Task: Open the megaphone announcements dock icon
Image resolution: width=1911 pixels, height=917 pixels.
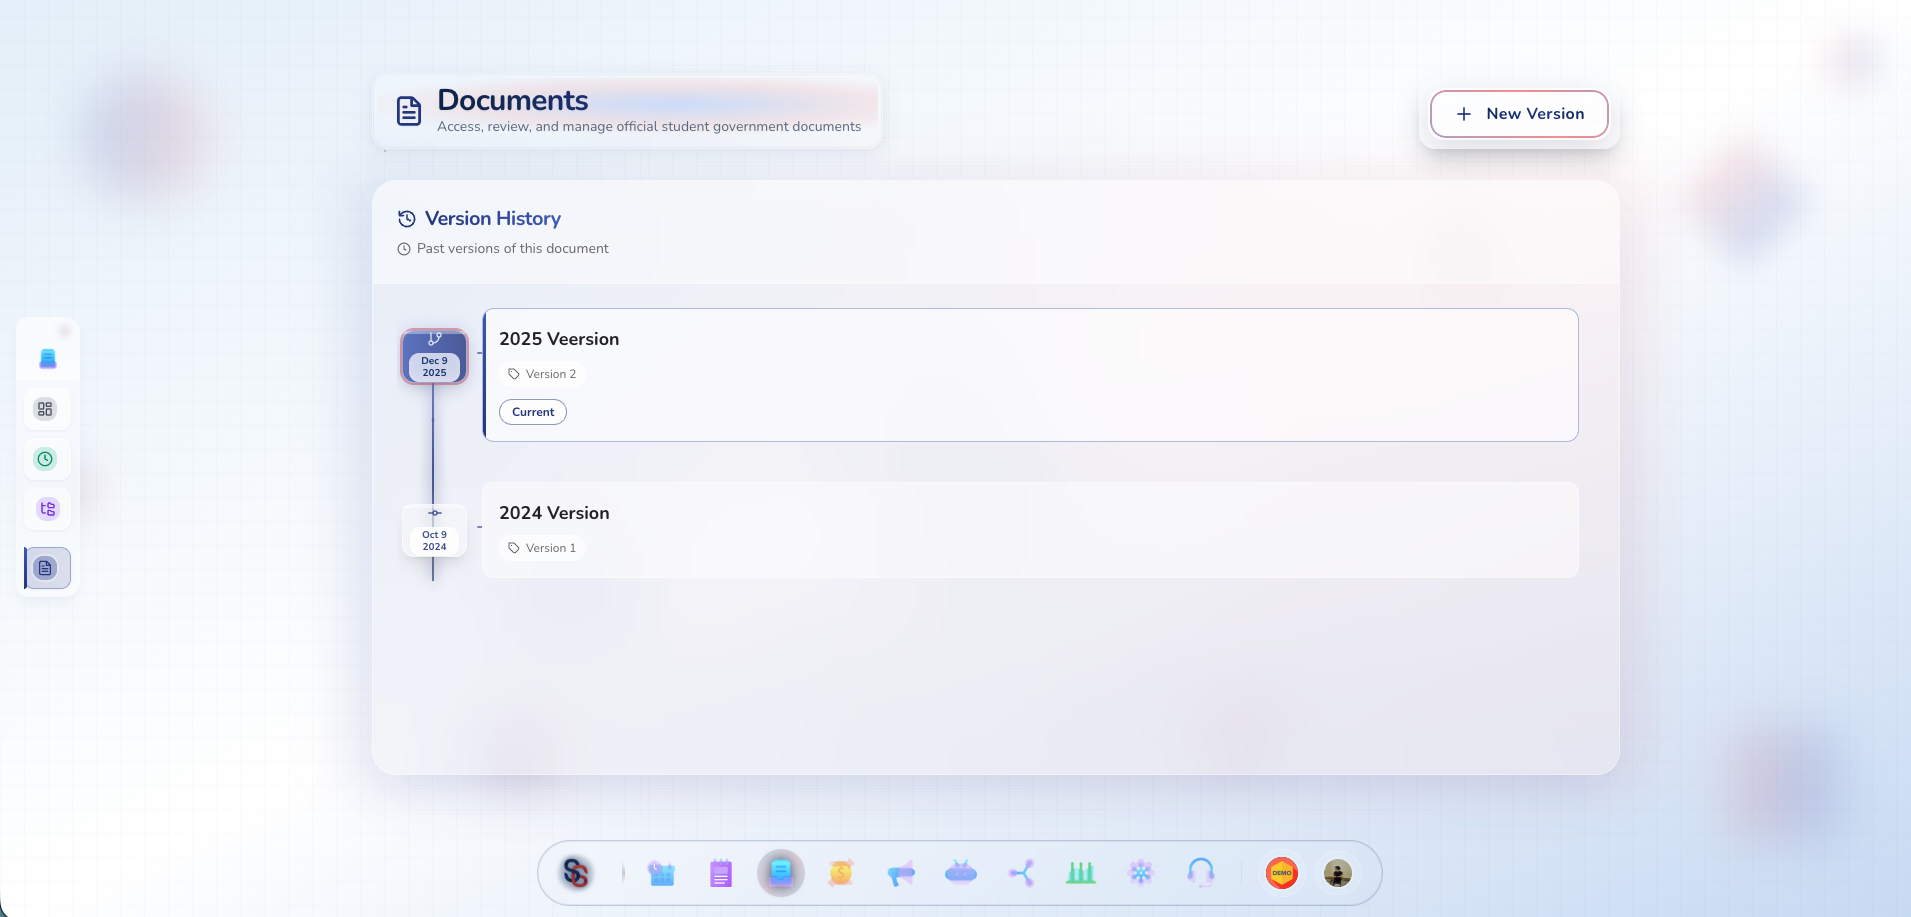Action: click(x=901, y=874)
